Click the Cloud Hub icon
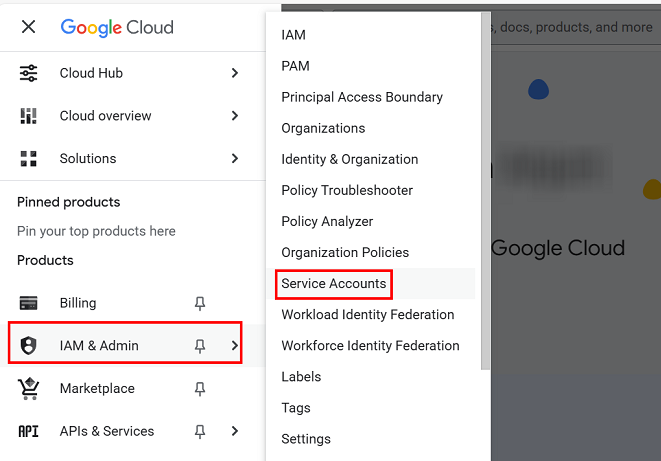Viewport: 661px width, 461px height. (29, 73)
